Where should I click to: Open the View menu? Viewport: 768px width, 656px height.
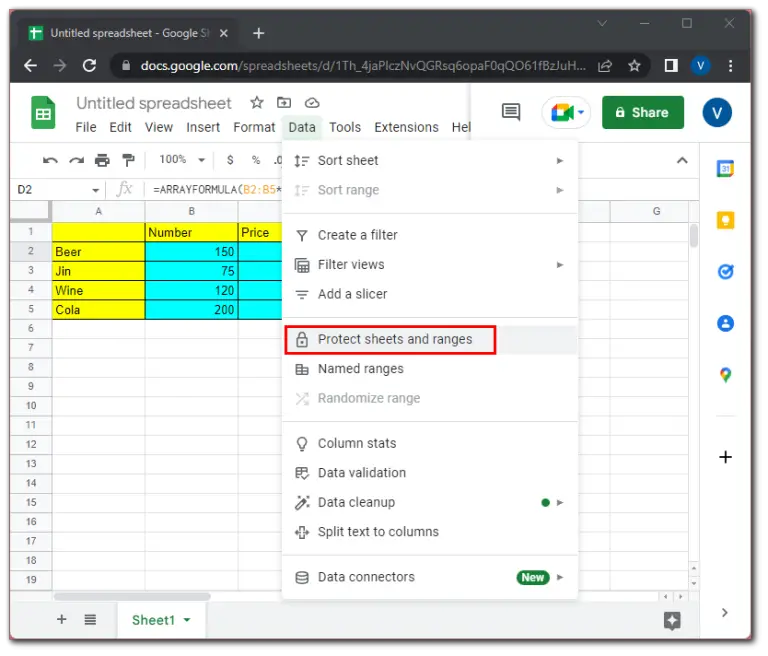[159, 127]
